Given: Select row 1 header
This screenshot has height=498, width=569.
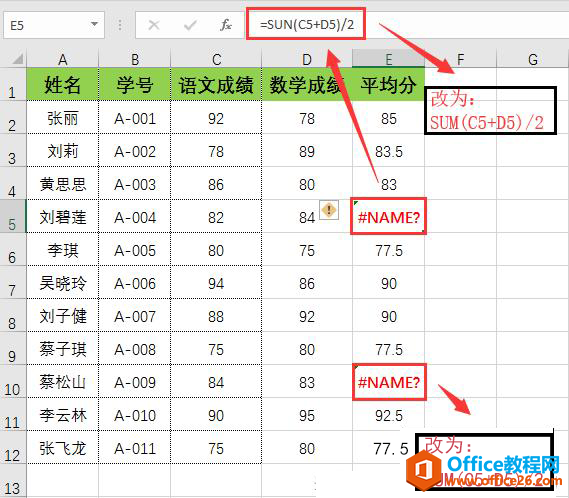Looking at the screenshot, I should tap(13, 84).
